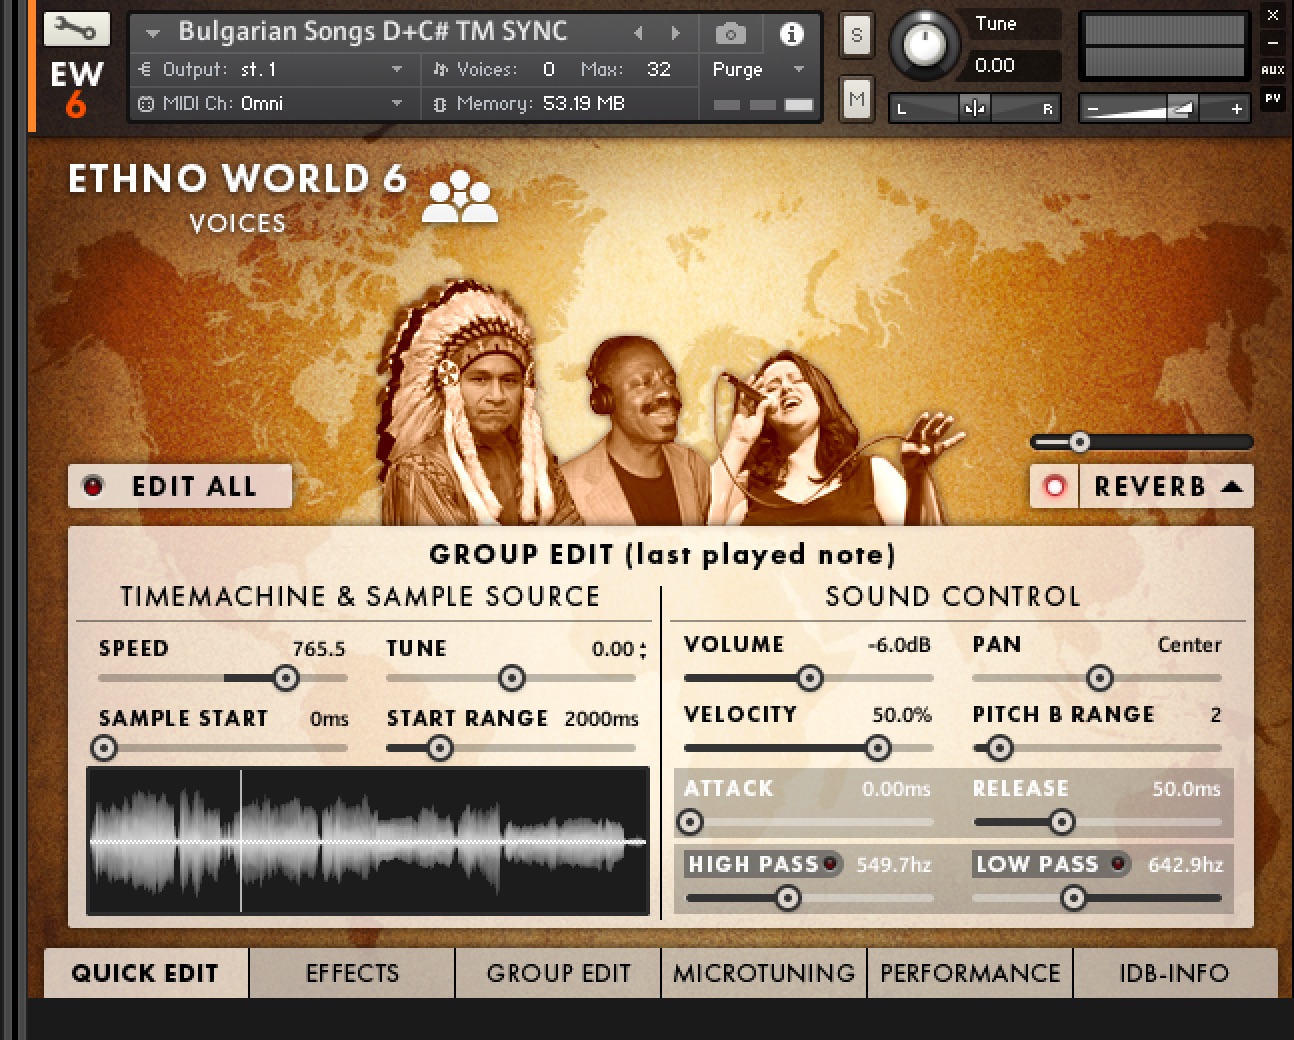The width and height of the screenshot is (1294, 1040).
Task: Click the output routing icon
Action: click(x=146, y=69)
